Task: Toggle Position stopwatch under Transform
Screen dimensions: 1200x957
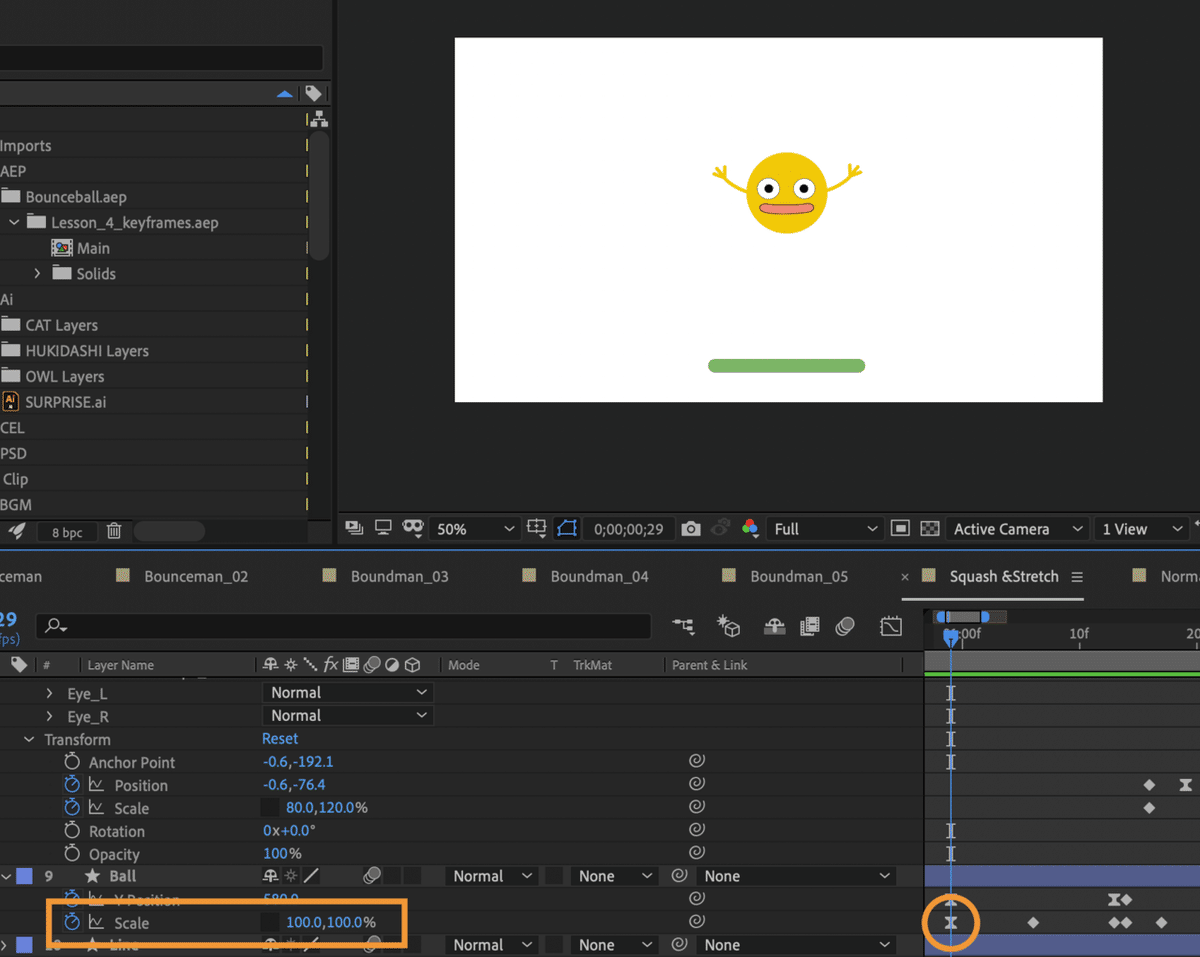Action: pos(72,785)
